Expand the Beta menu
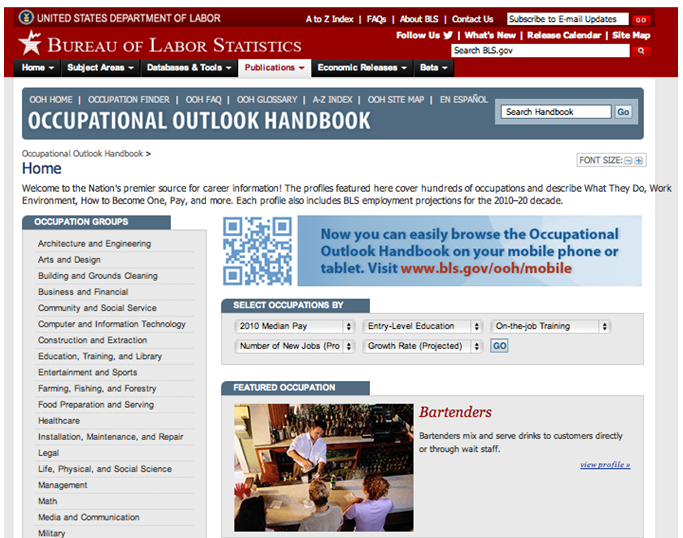 [433, 68]
